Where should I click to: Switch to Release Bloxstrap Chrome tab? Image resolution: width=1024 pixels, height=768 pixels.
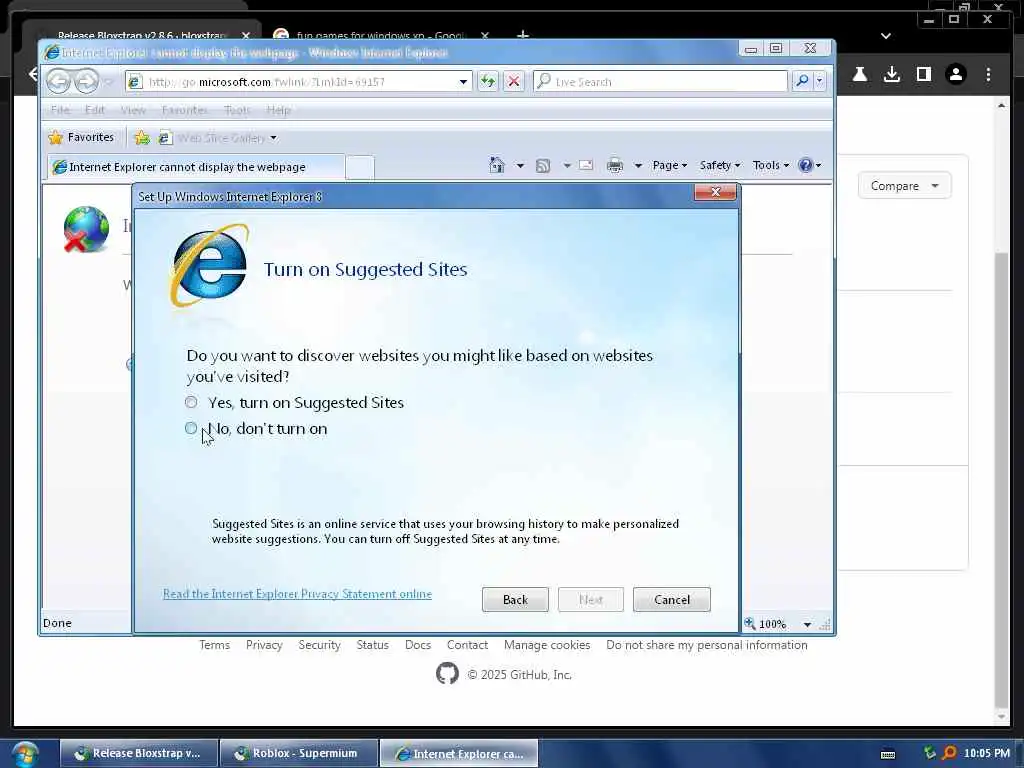(141, 35)
